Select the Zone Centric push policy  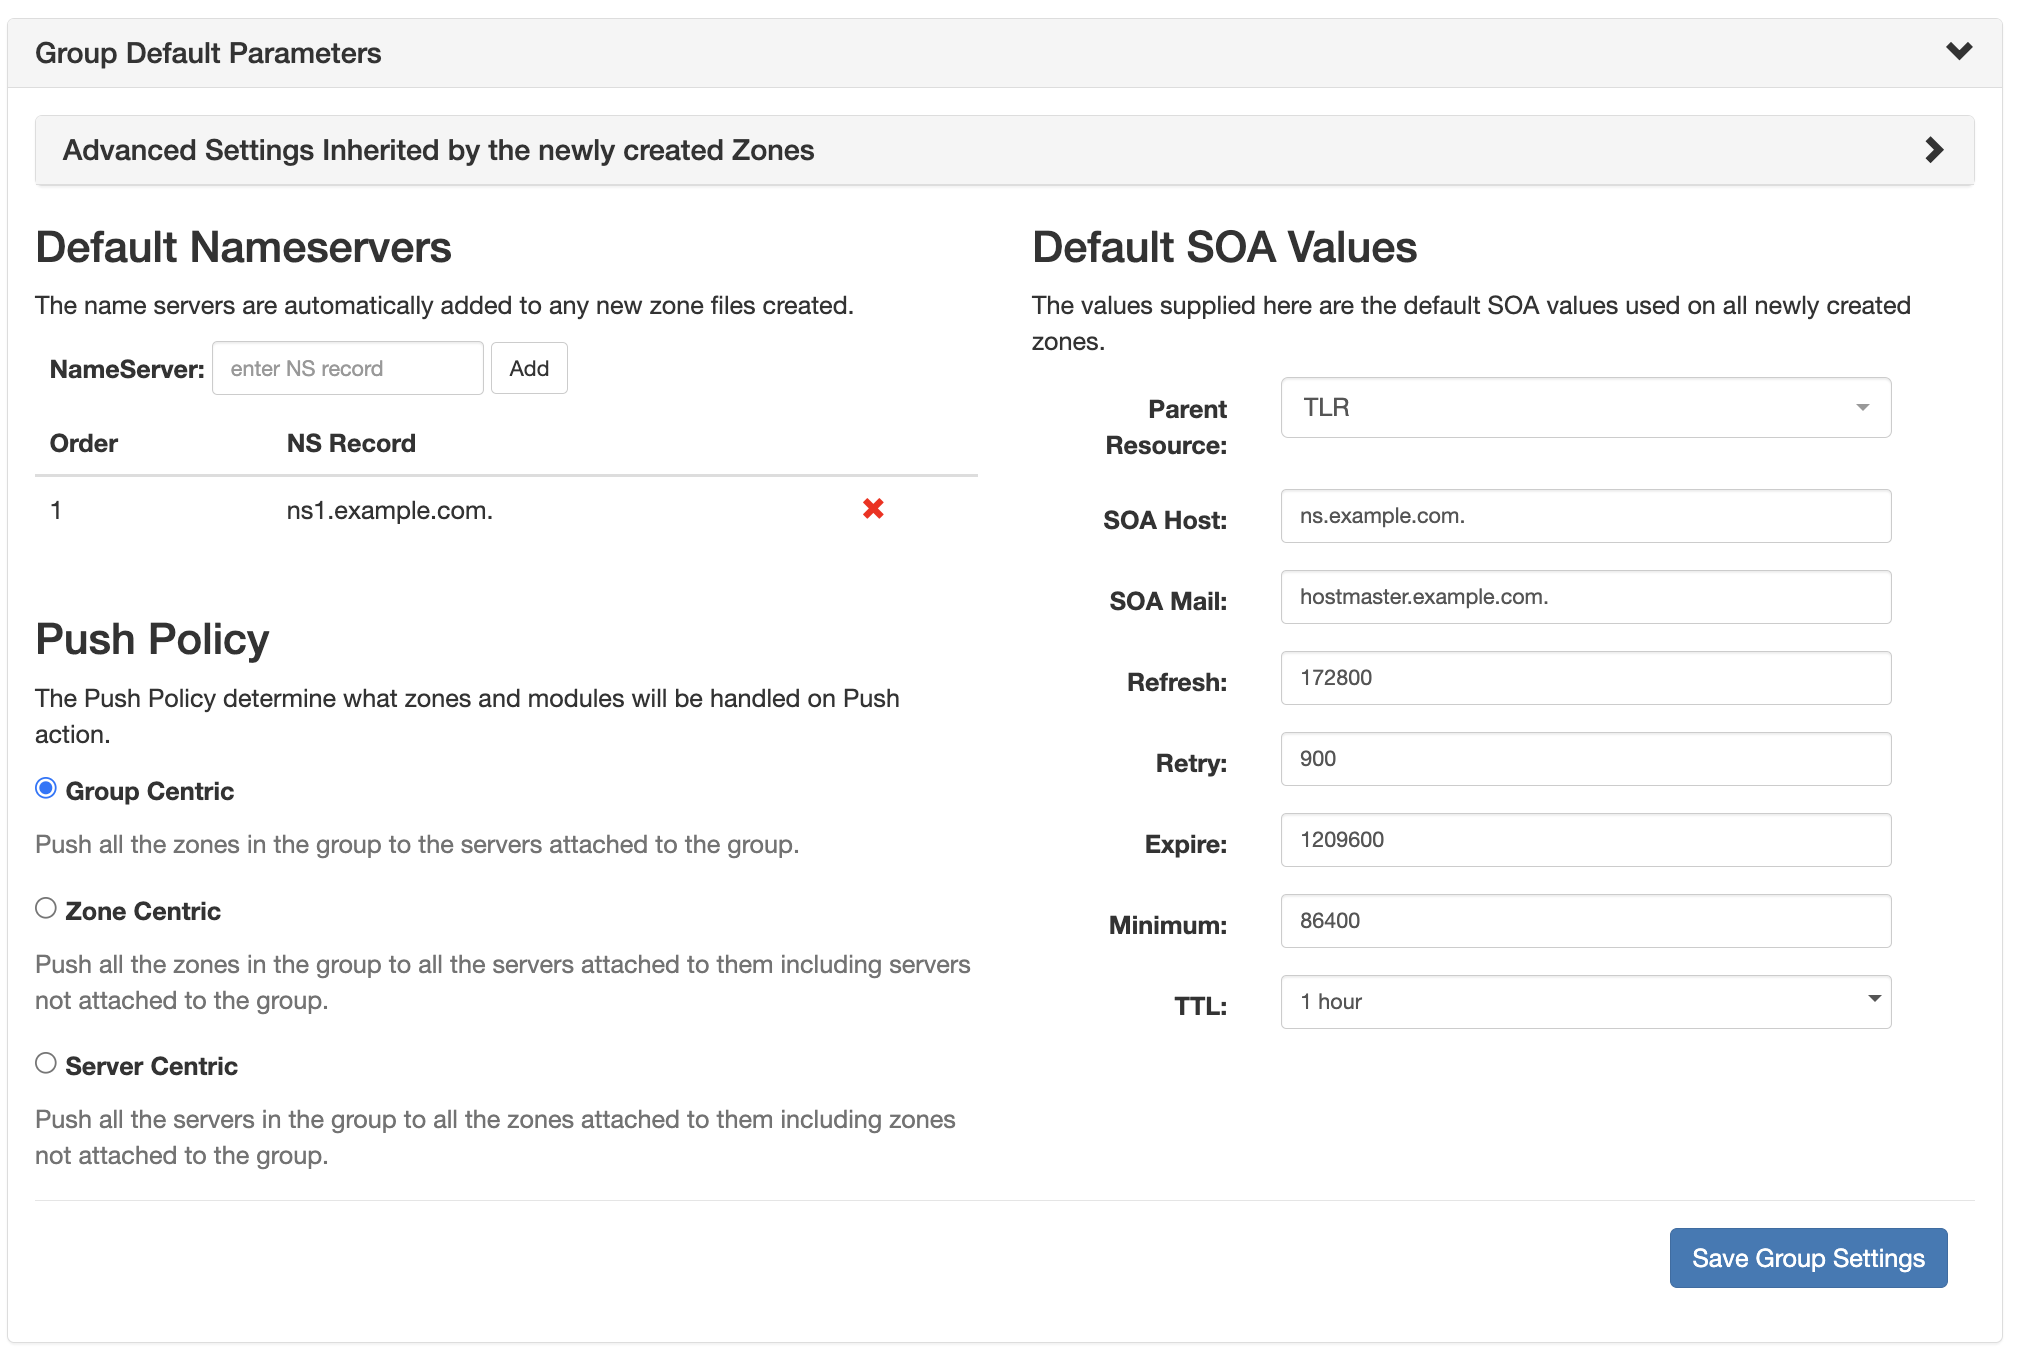coord(45,907)
